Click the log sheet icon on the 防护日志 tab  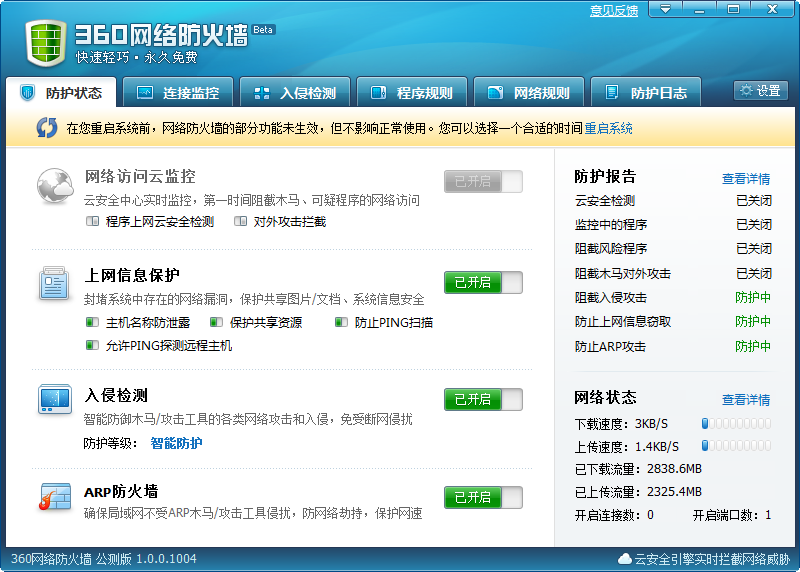coord(612,92)
